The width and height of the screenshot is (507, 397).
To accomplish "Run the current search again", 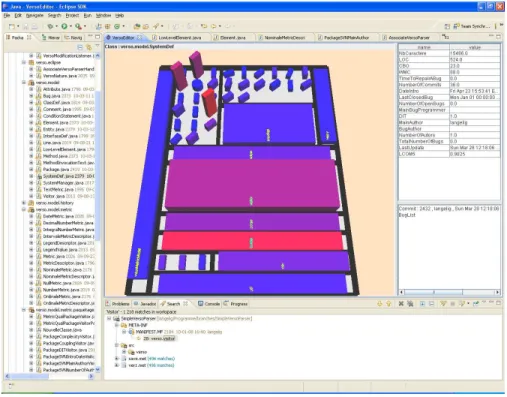I will (x=443, y=304).
